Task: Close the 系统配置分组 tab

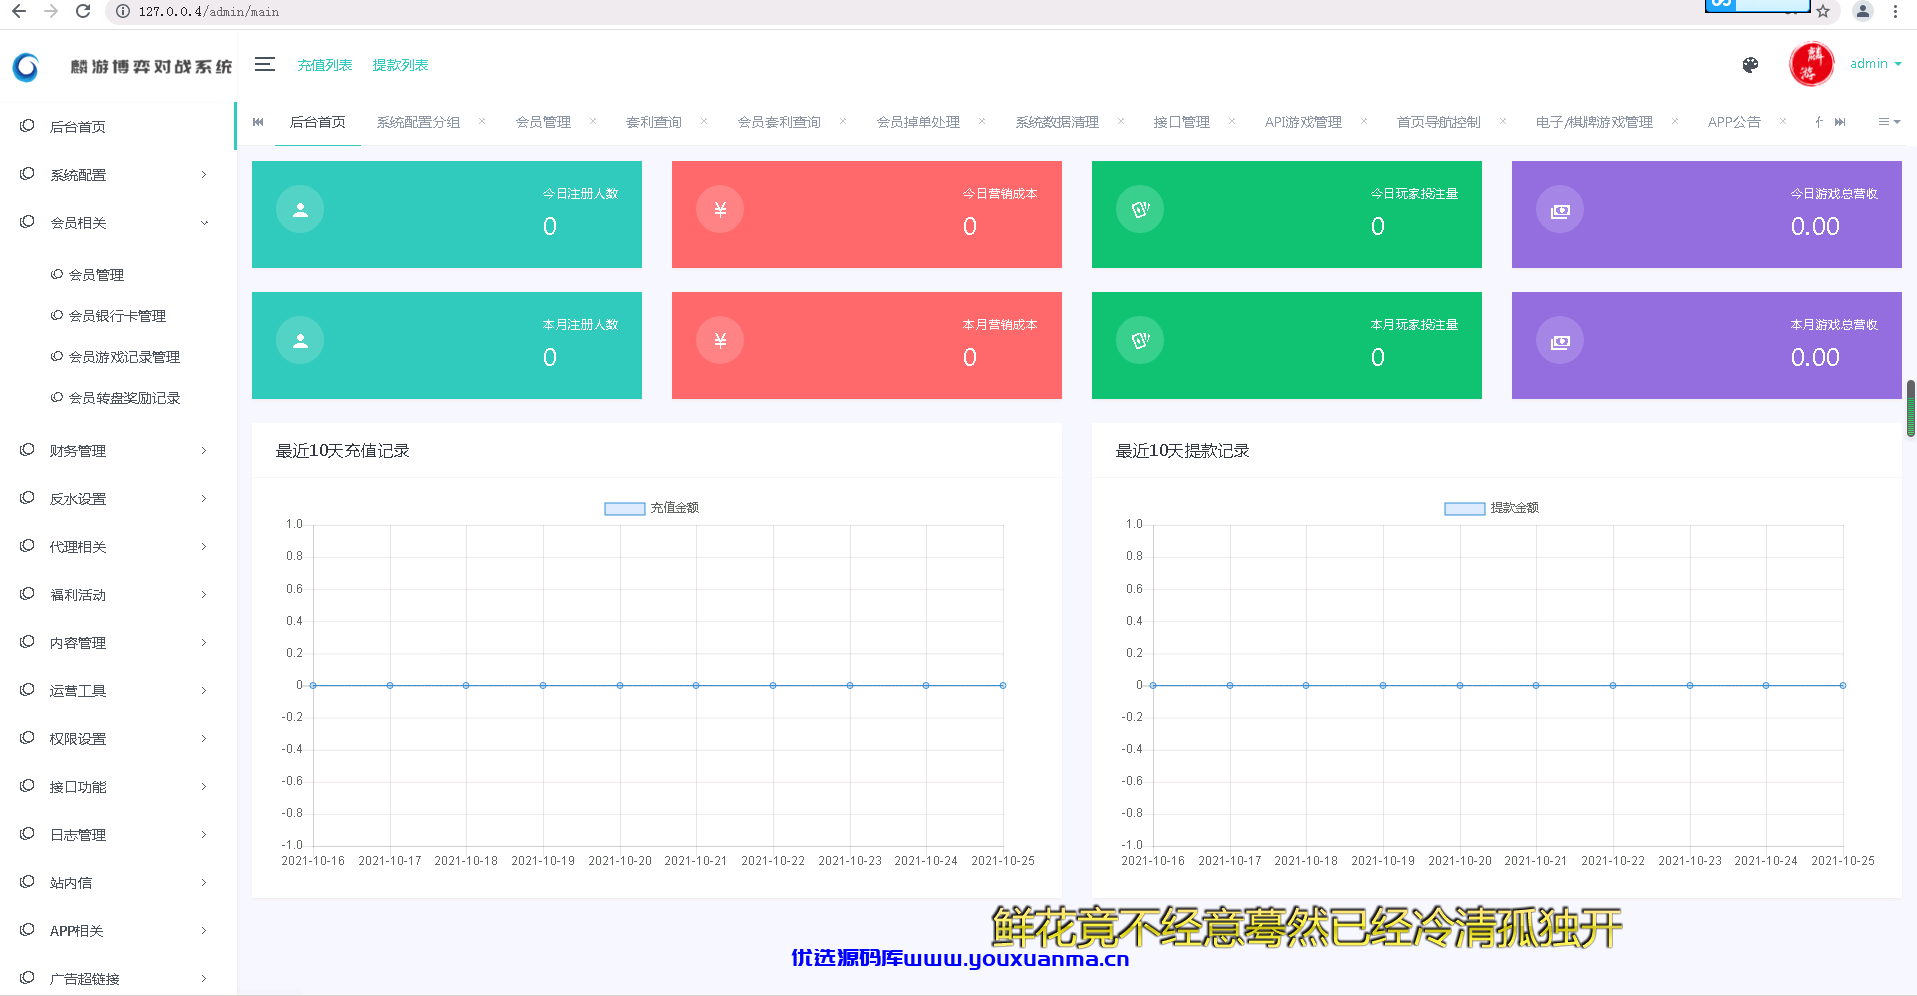Action: tap(482, 121)
